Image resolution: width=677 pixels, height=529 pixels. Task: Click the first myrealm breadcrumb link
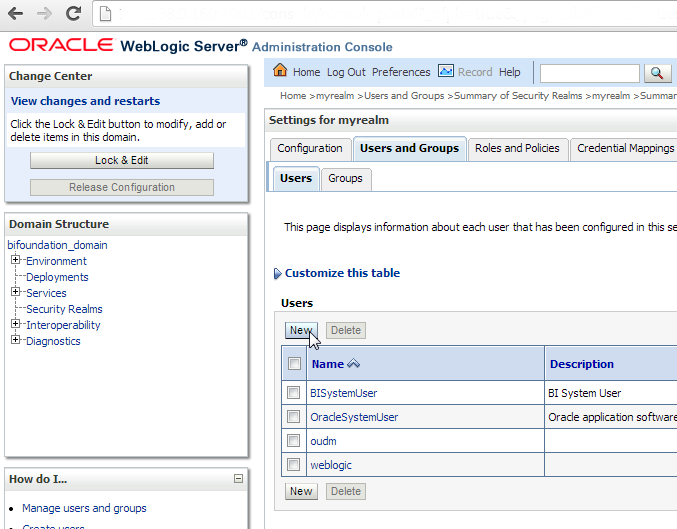(x=335, y=96)
